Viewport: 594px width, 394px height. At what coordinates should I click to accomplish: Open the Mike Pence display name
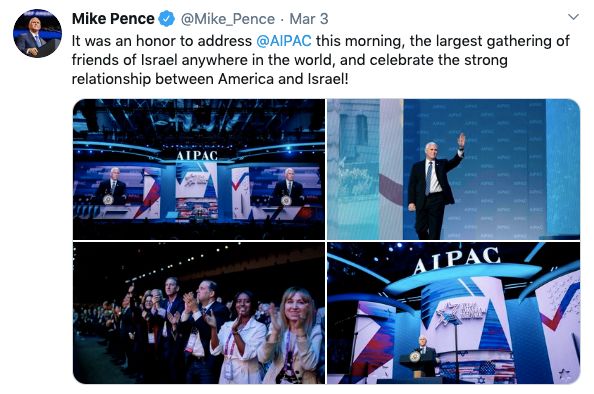113,19
